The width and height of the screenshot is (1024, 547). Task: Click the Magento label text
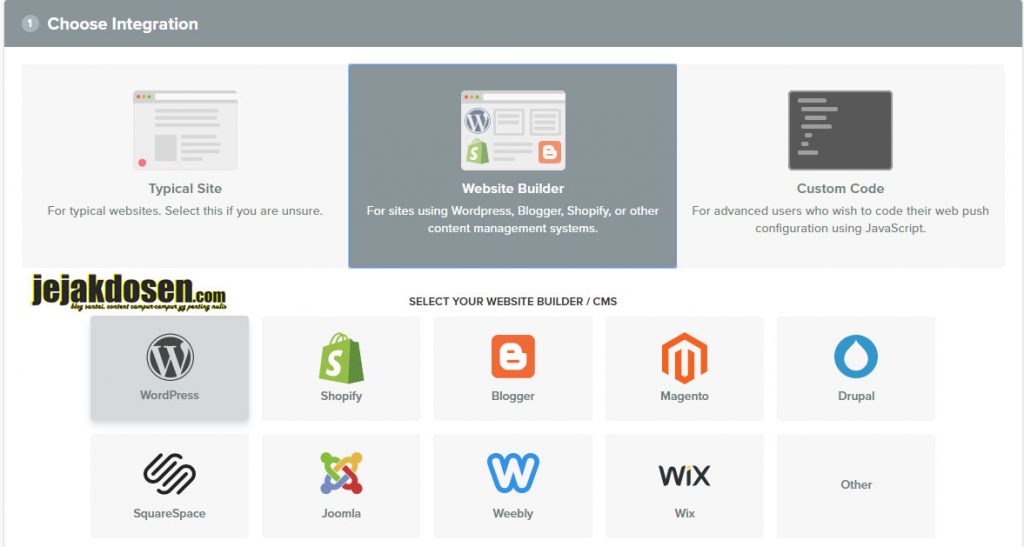click(684, 396)
